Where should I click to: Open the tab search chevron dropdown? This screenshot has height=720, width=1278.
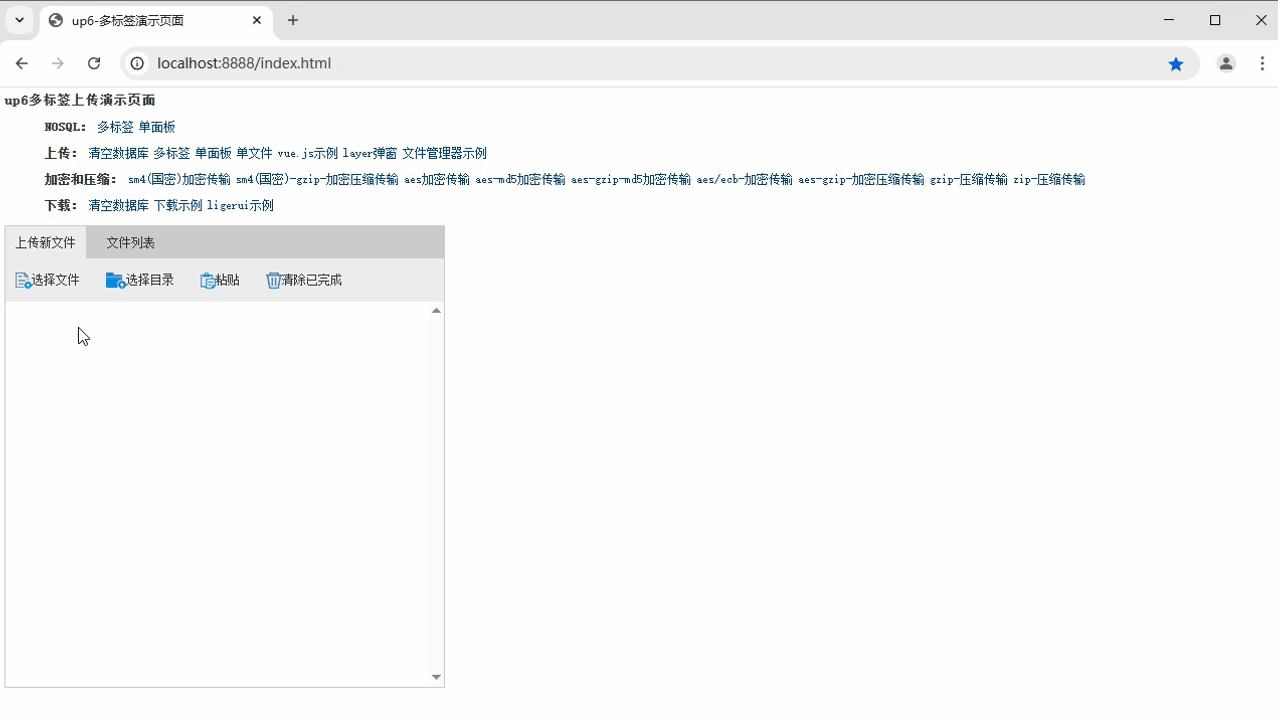tap(19, 20)
